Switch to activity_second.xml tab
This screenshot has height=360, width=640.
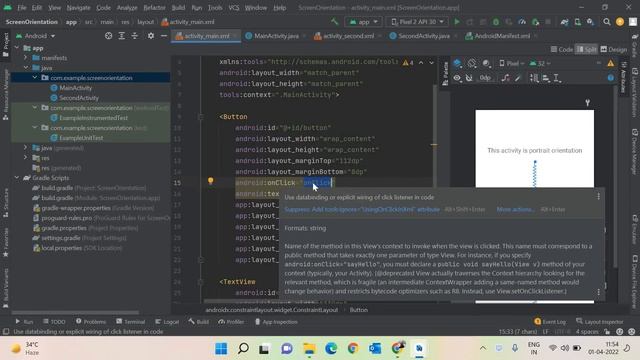pyautogui.click(x=348, y=36)
